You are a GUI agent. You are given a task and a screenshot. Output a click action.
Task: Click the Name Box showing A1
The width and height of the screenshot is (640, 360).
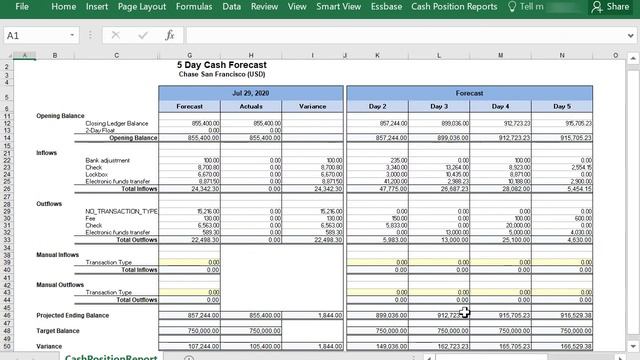[x=35, y=36]
